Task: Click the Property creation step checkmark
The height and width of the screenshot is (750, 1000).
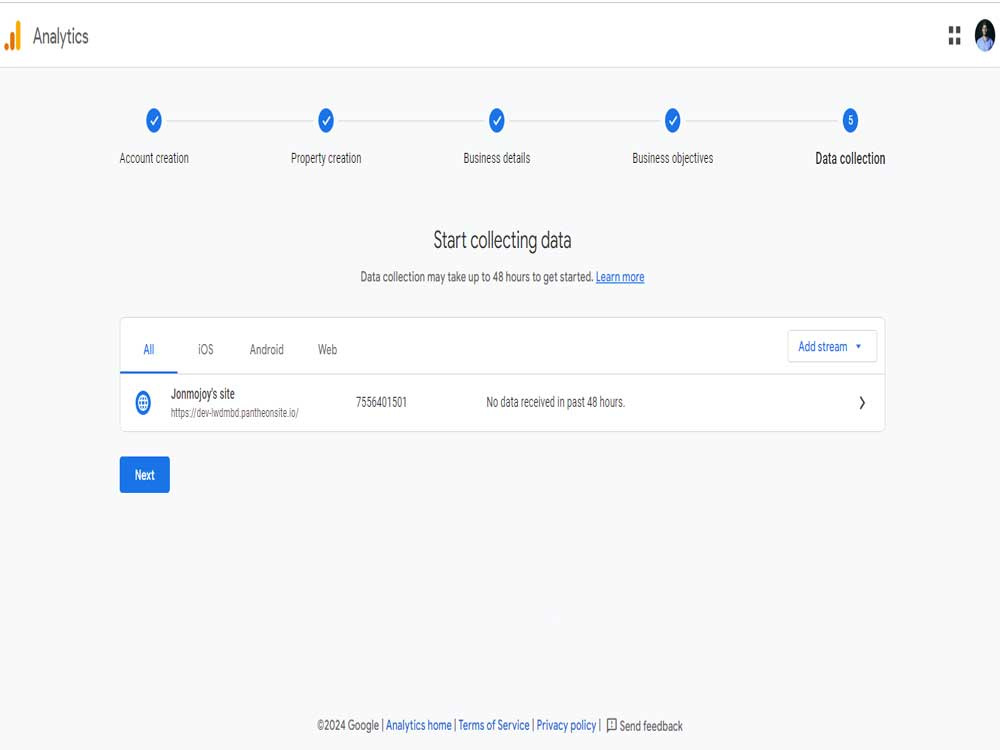Action: (326, 120)
